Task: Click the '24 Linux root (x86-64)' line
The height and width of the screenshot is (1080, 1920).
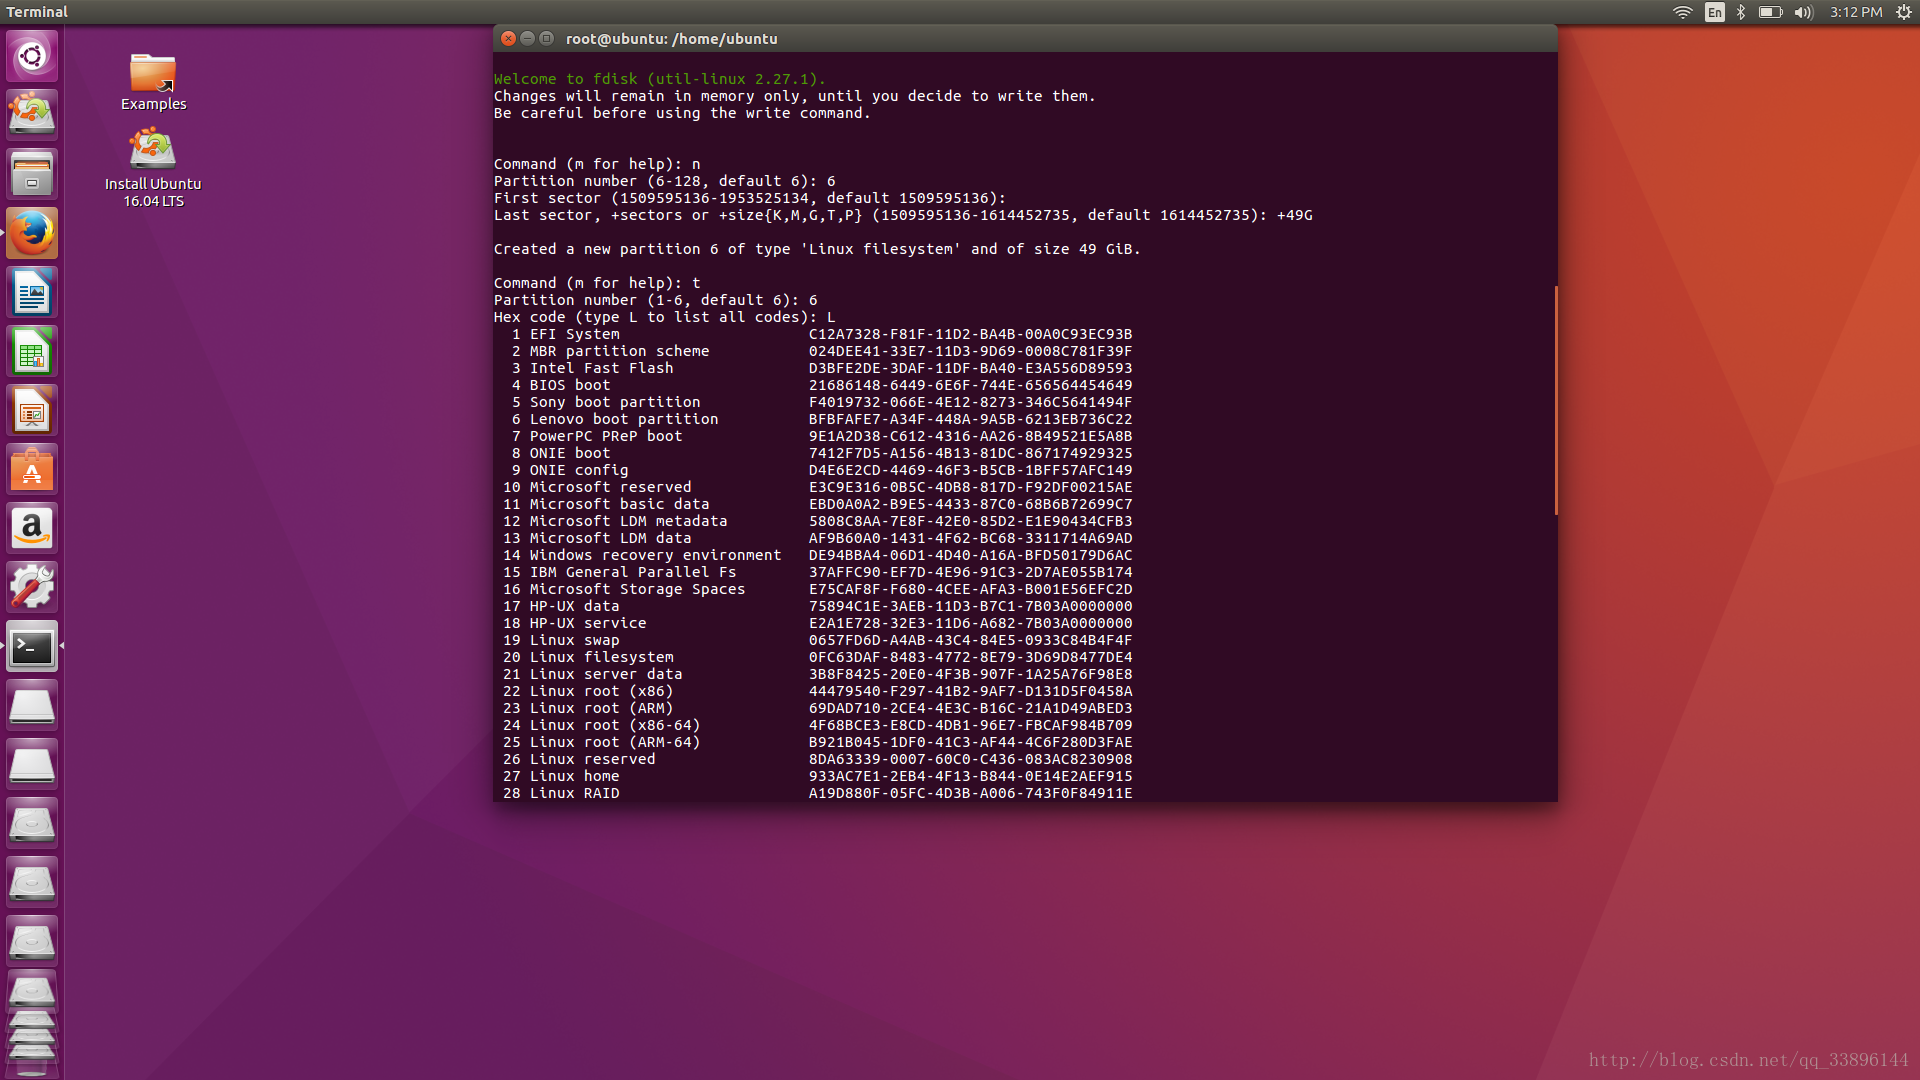Action: [818, 725]
